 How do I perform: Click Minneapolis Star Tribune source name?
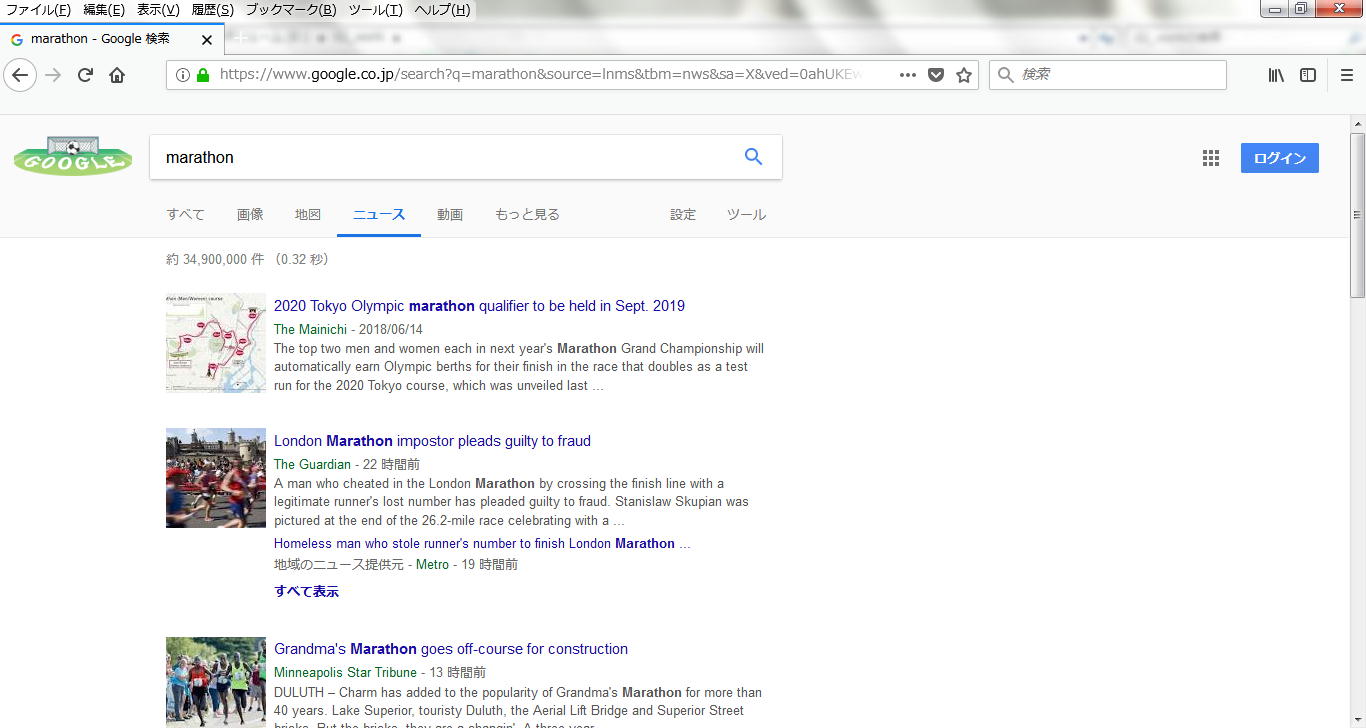pos(345,672)
